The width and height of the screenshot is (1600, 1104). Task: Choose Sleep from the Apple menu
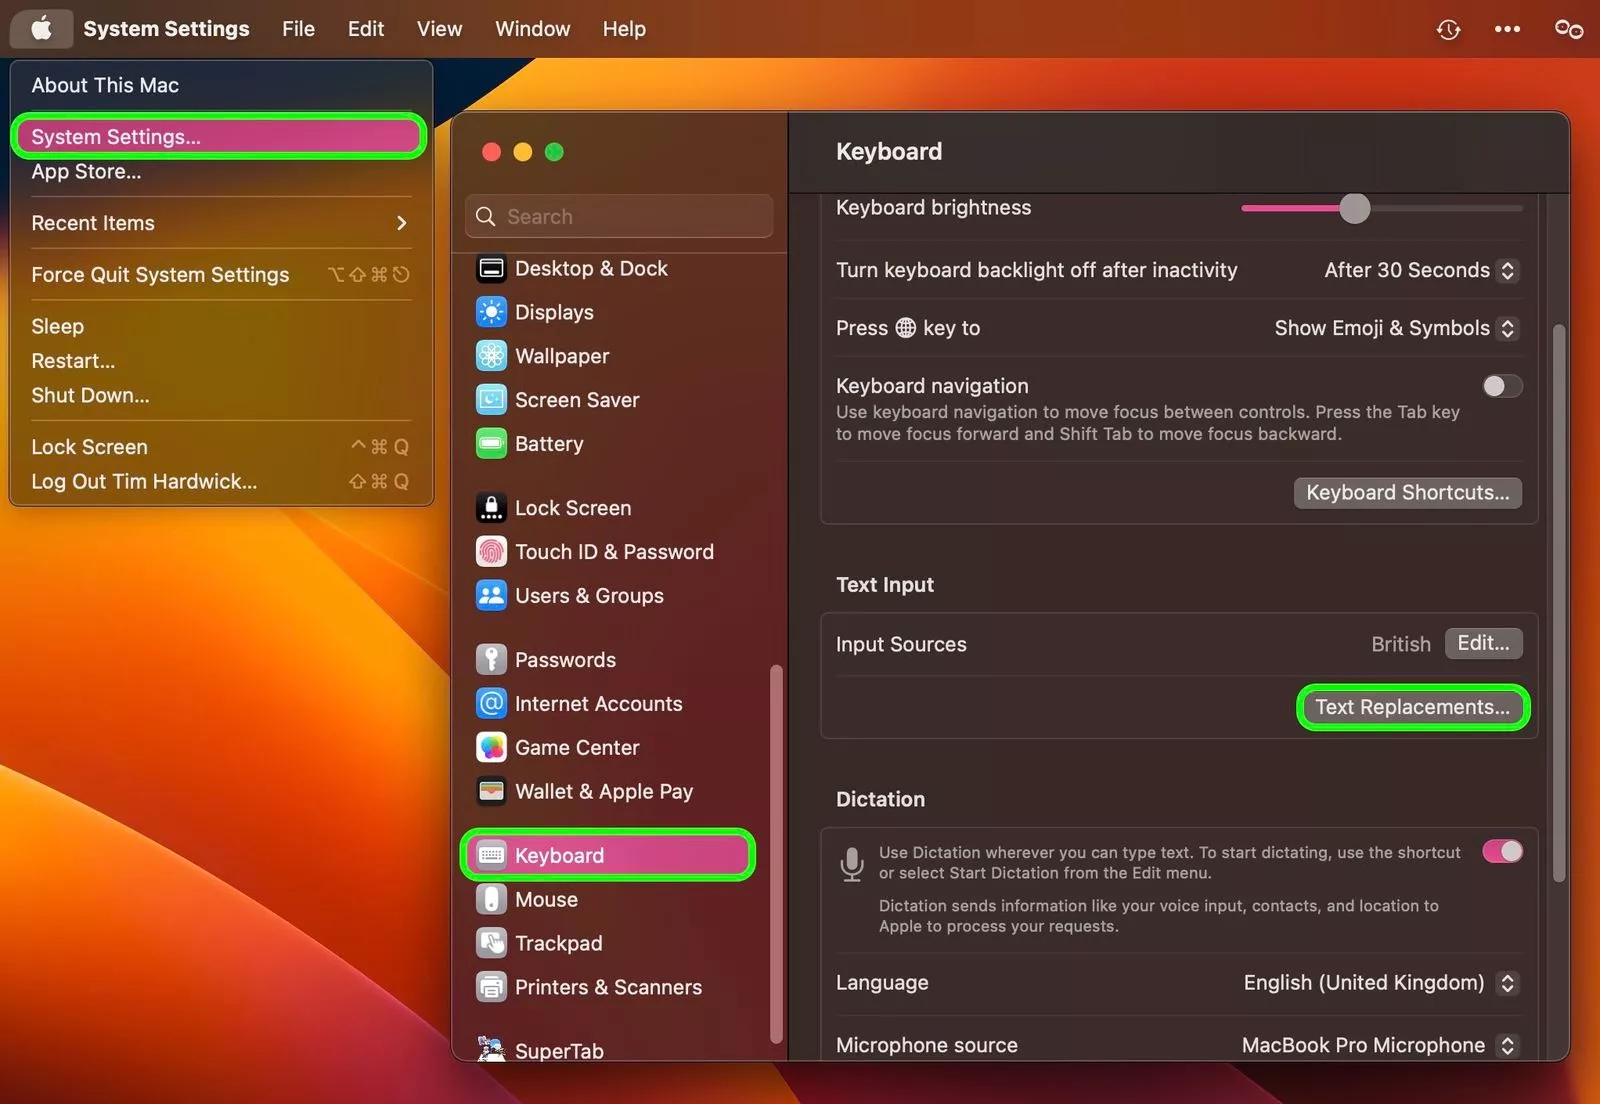[x=221, y=327]
